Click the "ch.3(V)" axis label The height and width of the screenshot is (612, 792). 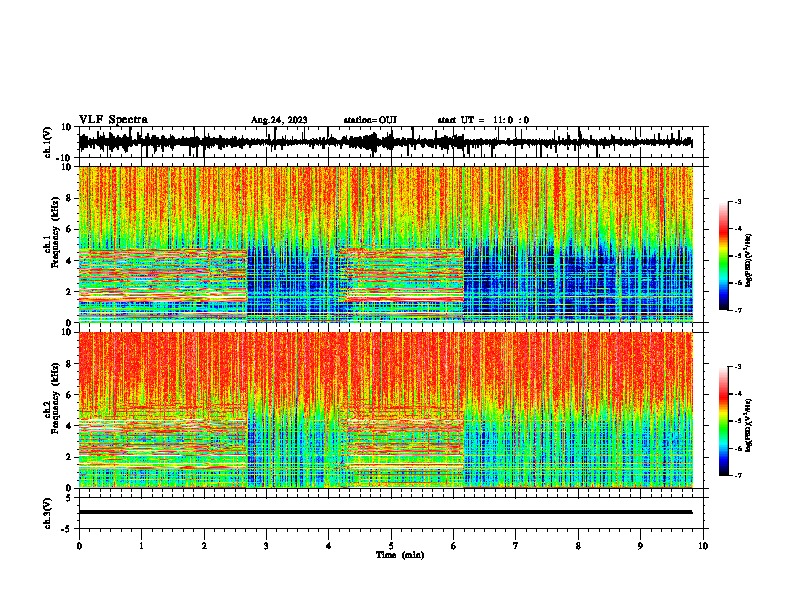point(48,513)
